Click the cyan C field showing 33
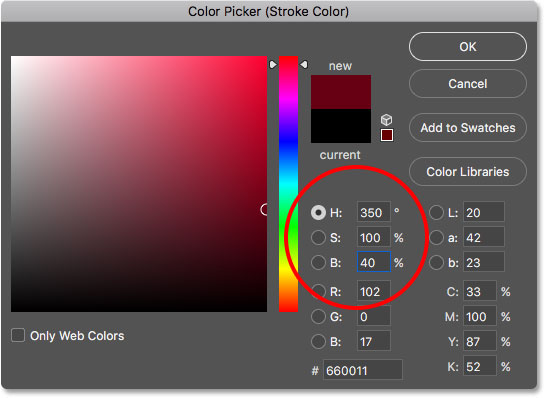This screenshot has height=398, width=545. (480, 291)
